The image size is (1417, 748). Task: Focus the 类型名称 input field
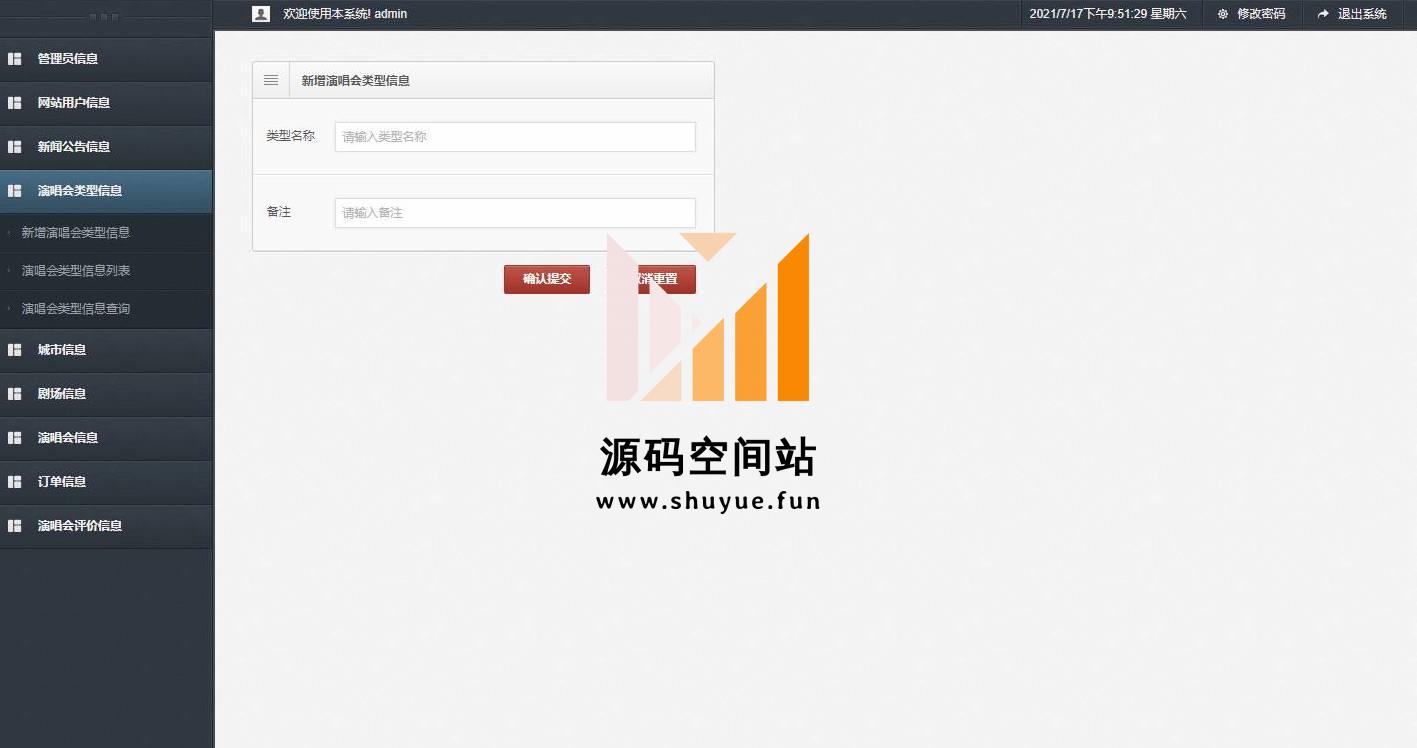click(x=515, y=137)
